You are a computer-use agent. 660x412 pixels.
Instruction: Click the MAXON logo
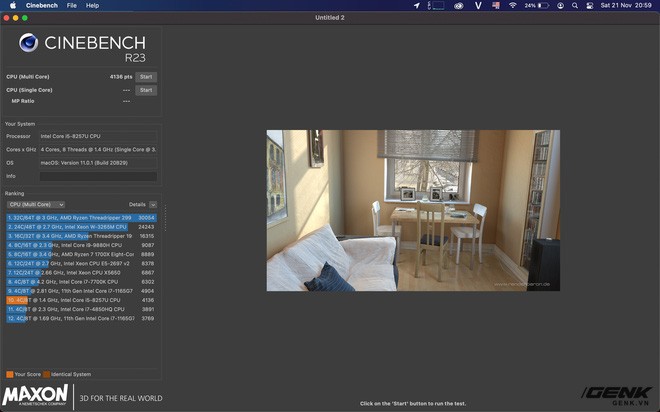35,395
